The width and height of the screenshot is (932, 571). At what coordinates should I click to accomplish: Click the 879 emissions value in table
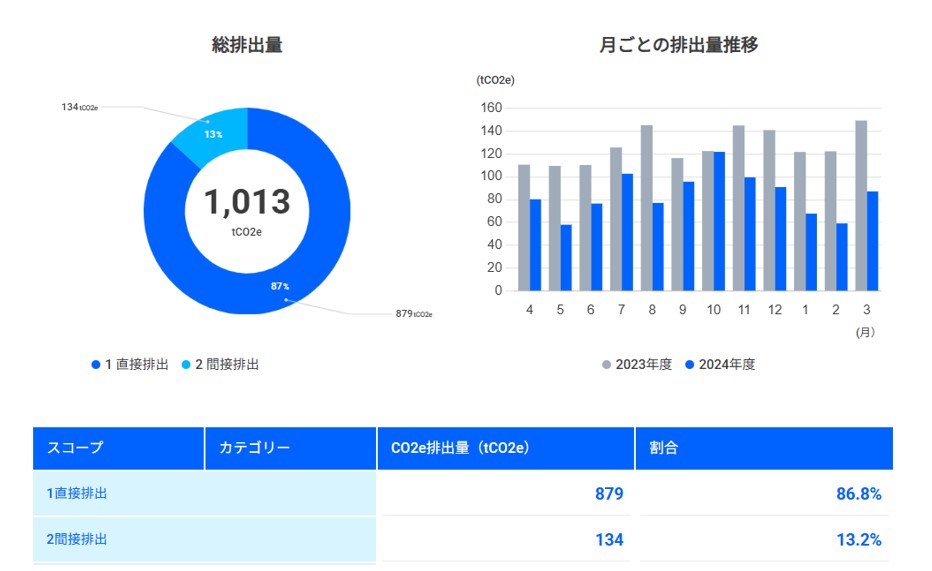click(609, 494)
